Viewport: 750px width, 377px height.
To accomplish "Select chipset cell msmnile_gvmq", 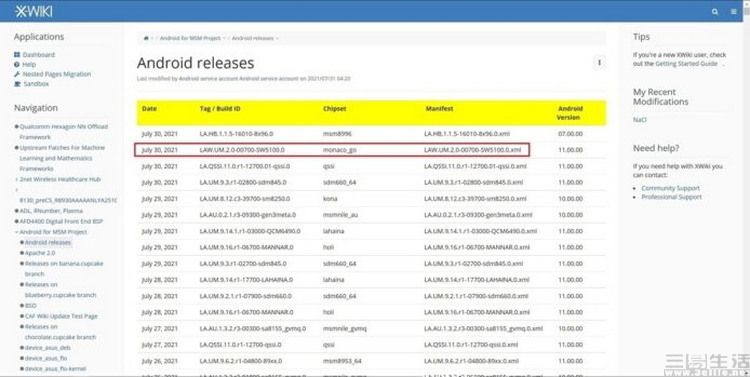I will click(345, 329).
